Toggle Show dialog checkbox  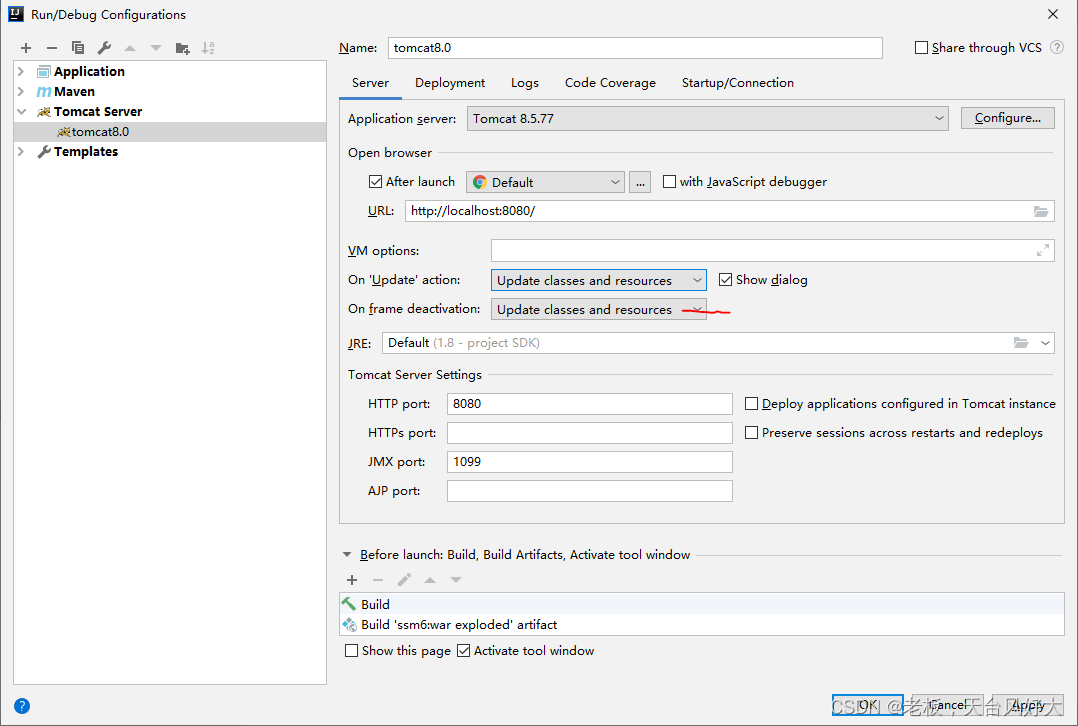(725, 280)
